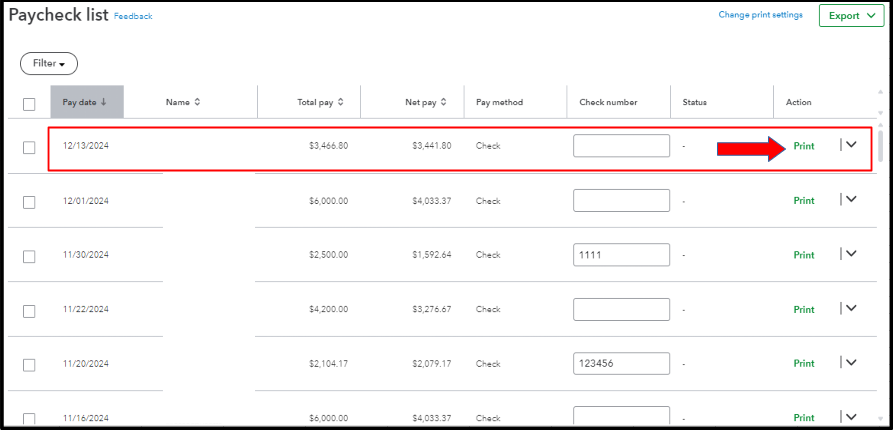Click check number field containing 1111
The image size is (893, 430).
pos(621,255)
